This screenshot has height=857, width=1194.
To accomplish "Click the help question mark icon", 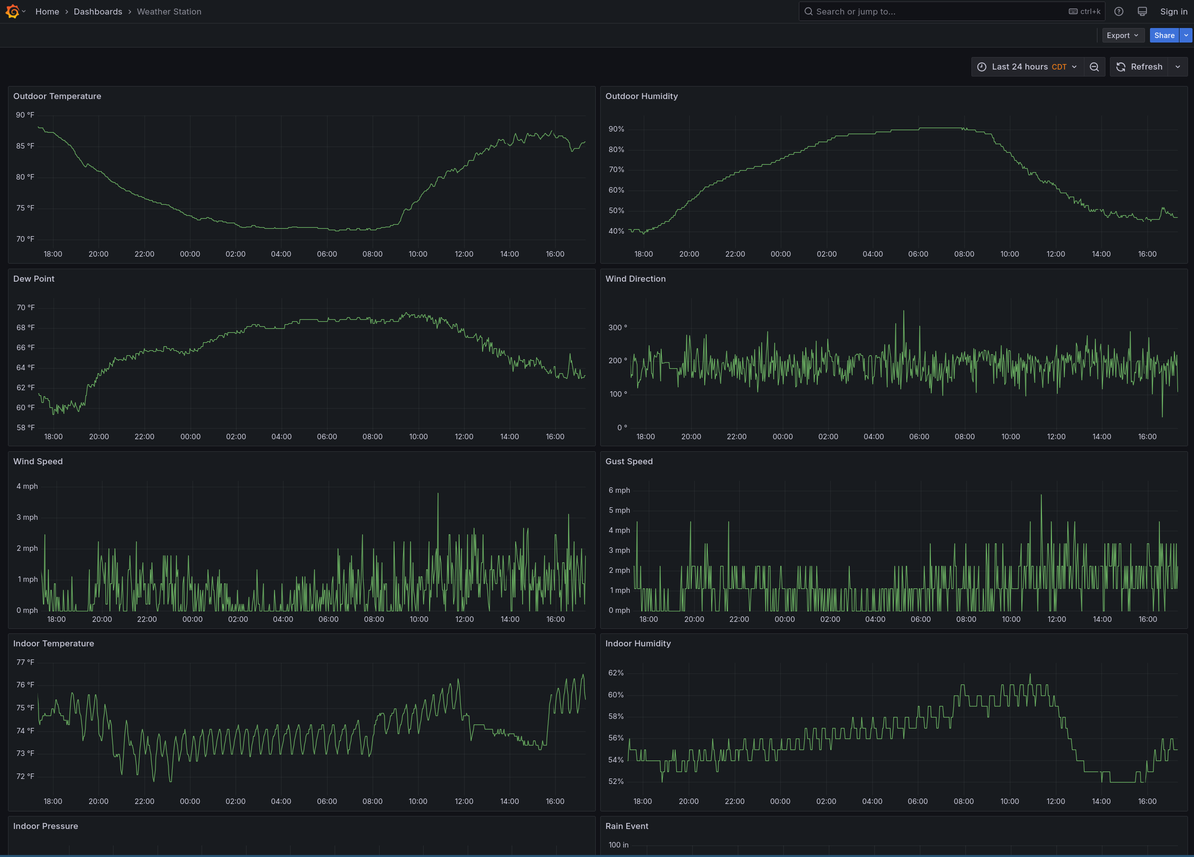I will [1118, 12].
